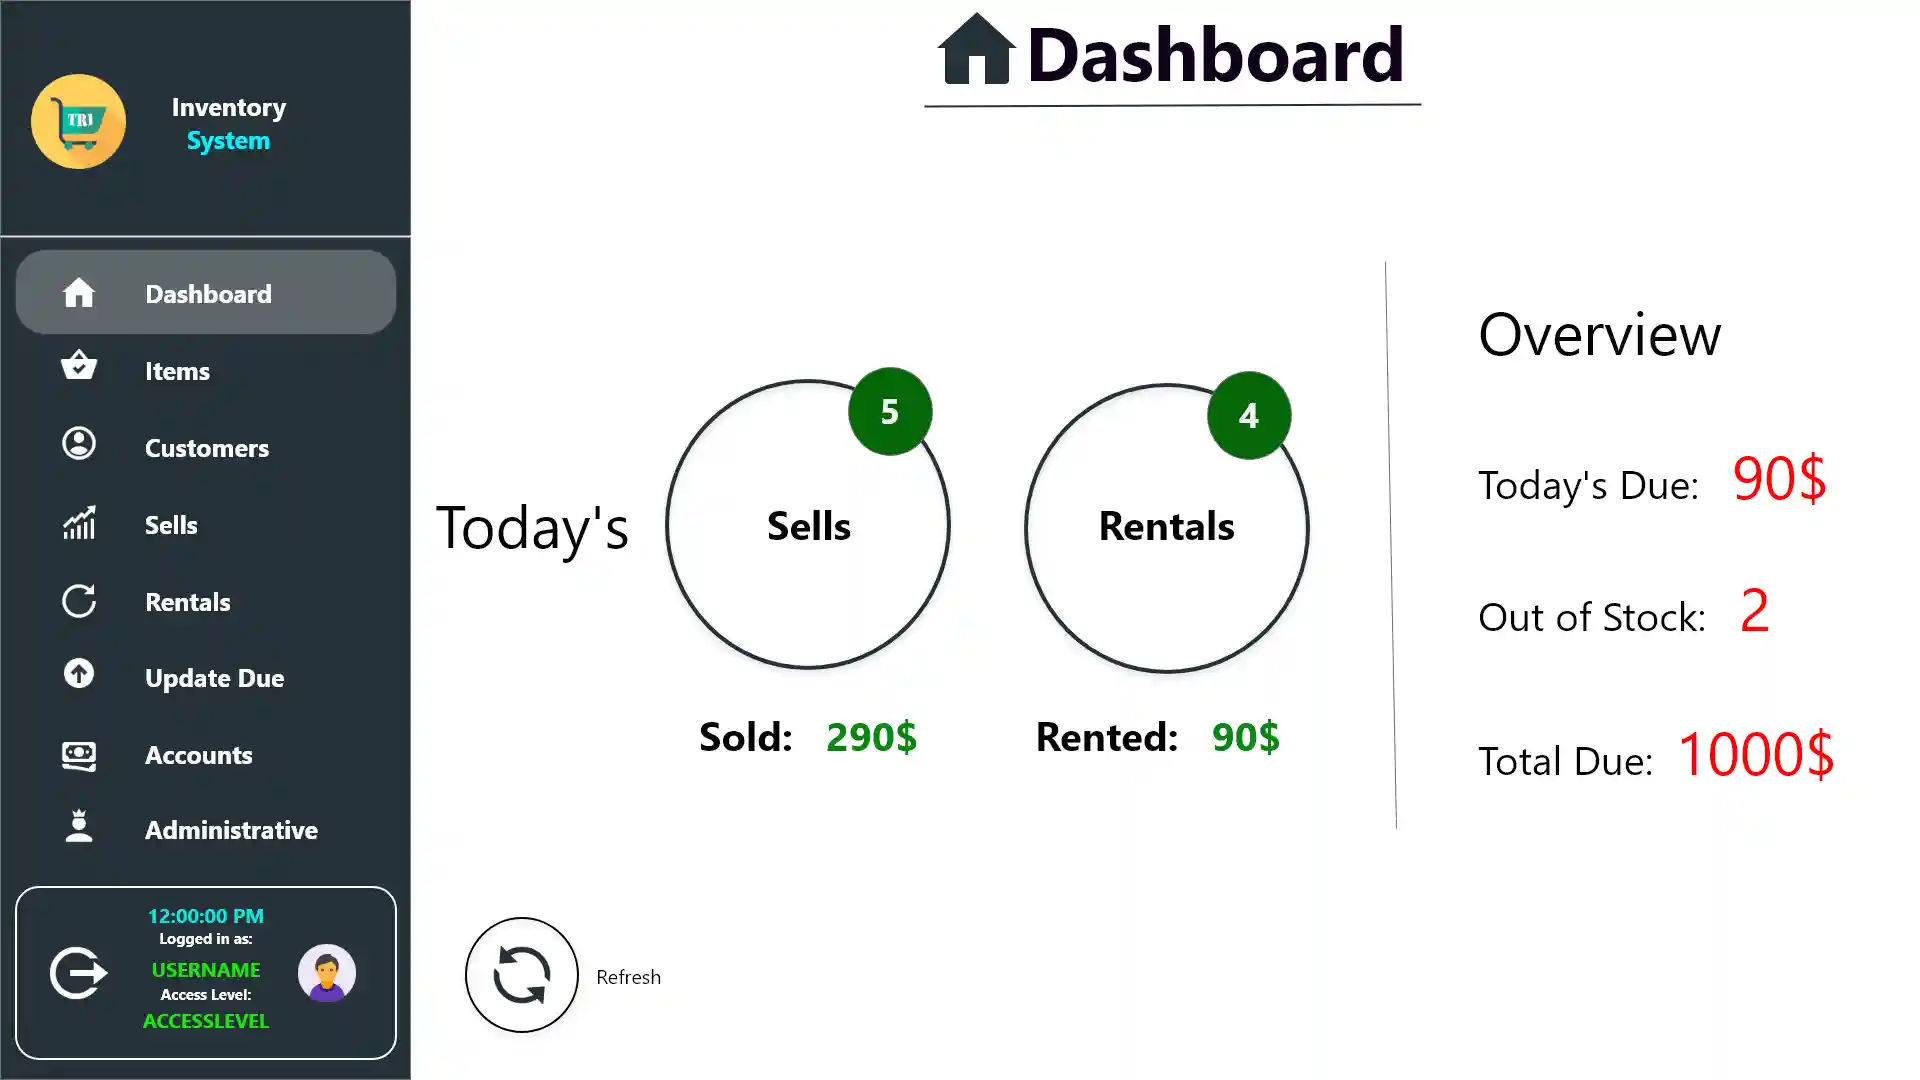This screenshot has width=1920, height=1080.
Task: Select the Dashboard home icon
Action: coord(78,293)
